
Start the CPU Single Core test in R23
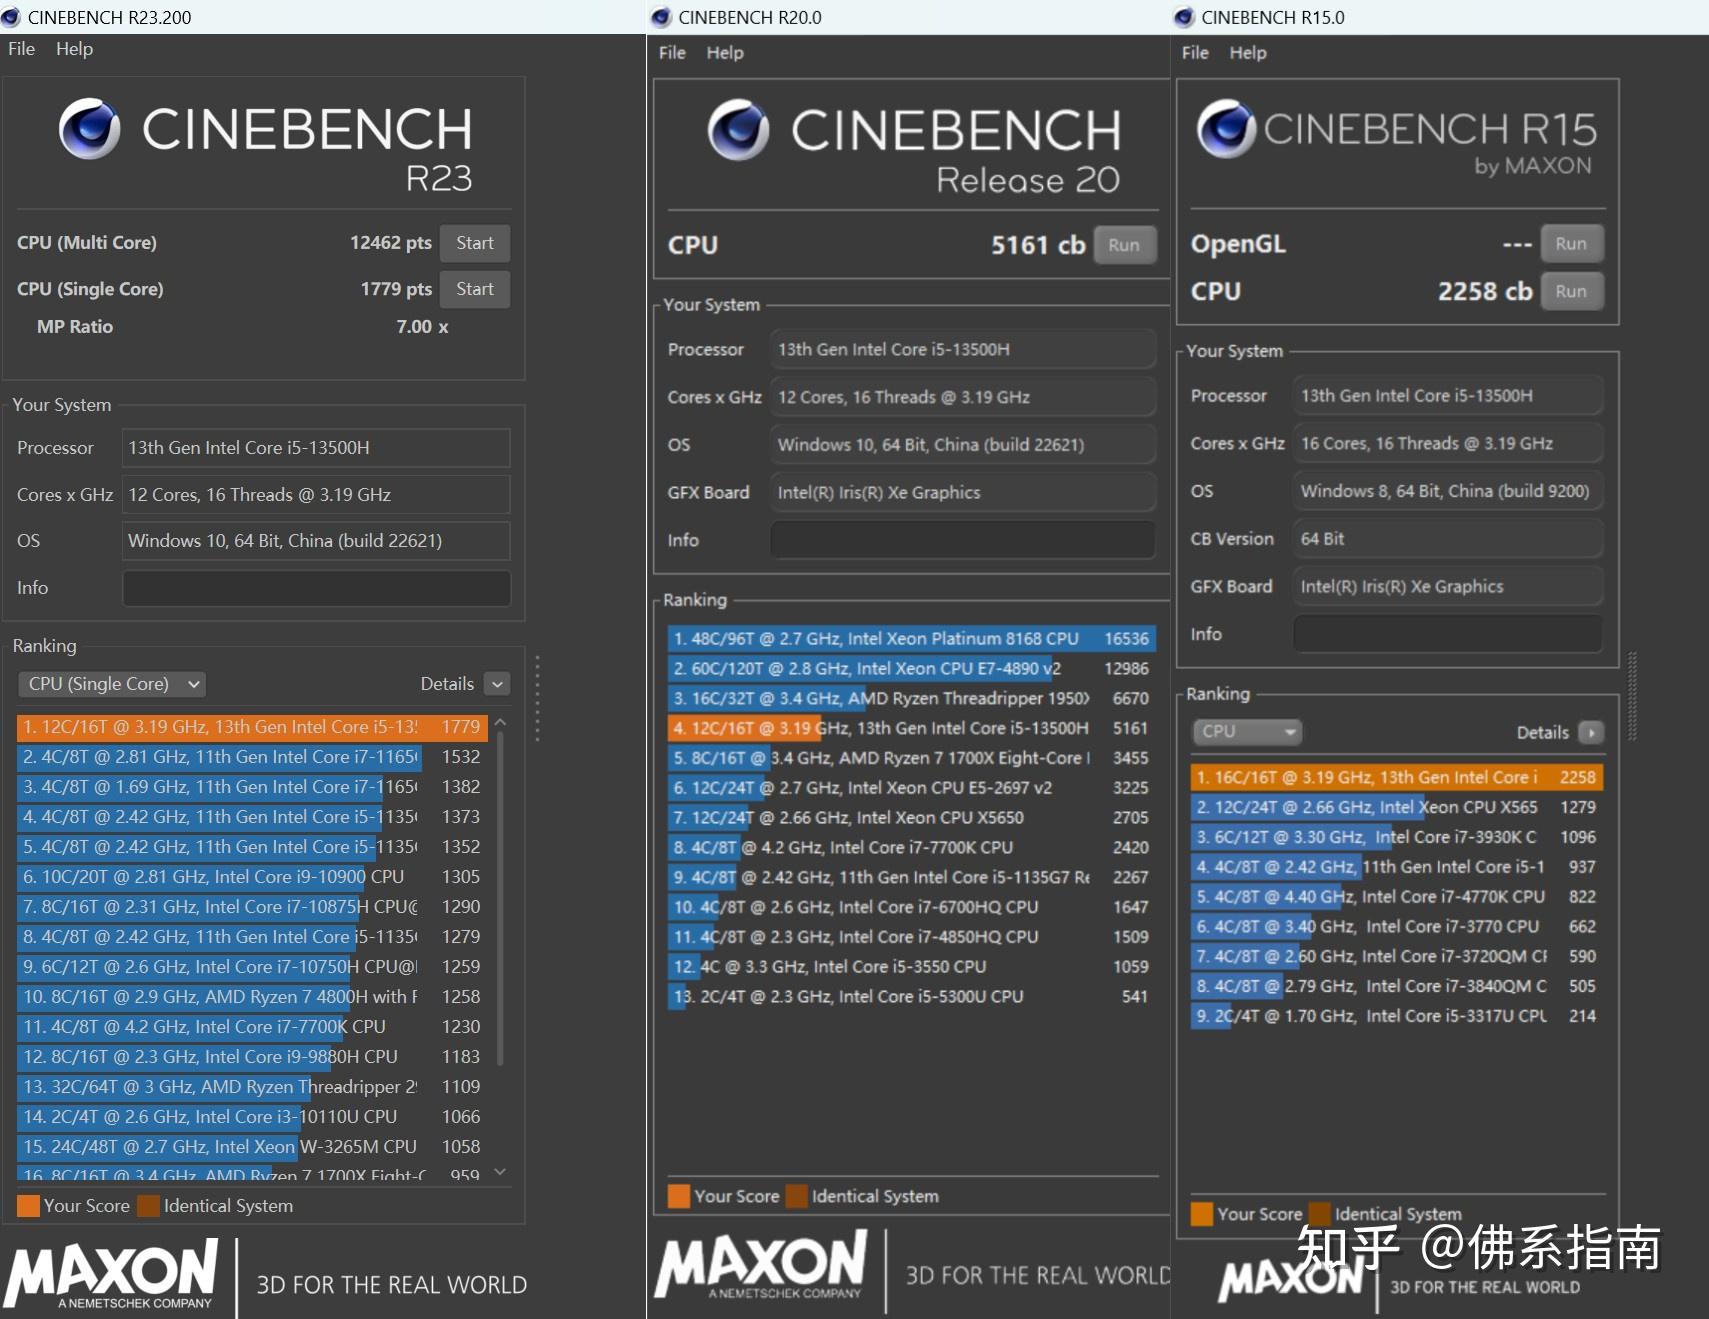click(x=475, y=289)
